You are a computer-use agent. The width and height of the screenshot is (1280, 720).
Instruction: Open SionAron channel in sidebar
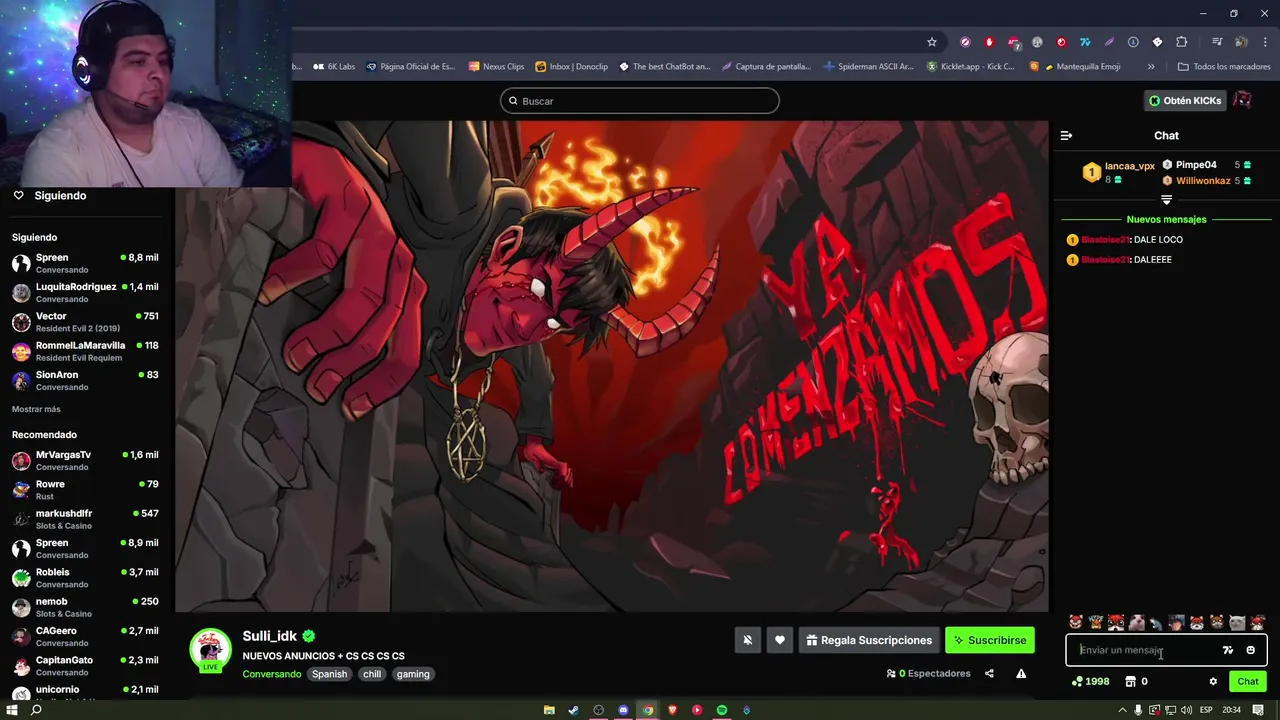(85, 380)
